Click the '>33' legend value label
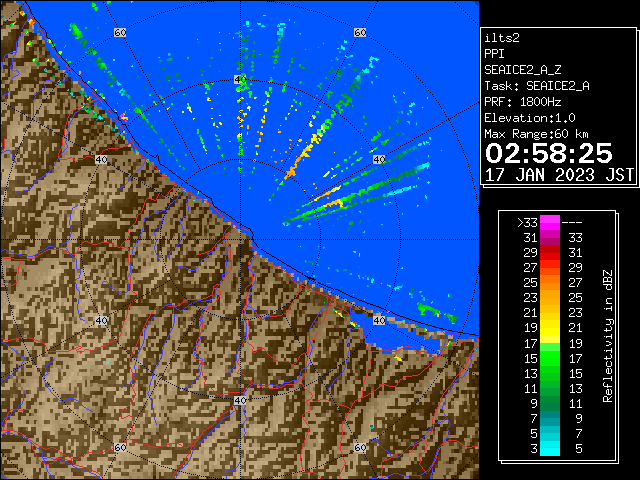The height and width of the screenshot is (480, 640). pos(527,223)
